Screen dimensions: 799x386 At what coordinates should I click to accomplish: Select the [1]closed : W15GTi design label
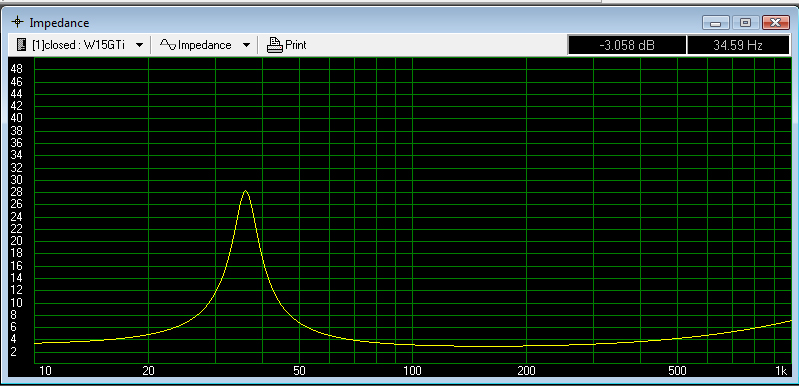tap(78, 45)
